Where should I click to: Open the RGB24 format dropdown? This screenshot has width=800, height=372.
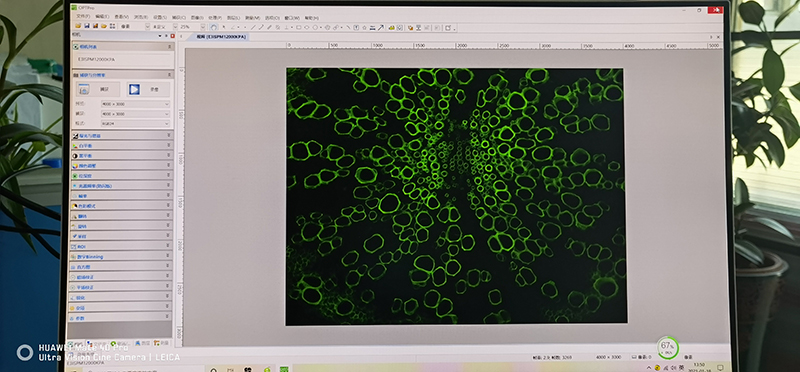point(135,123)
